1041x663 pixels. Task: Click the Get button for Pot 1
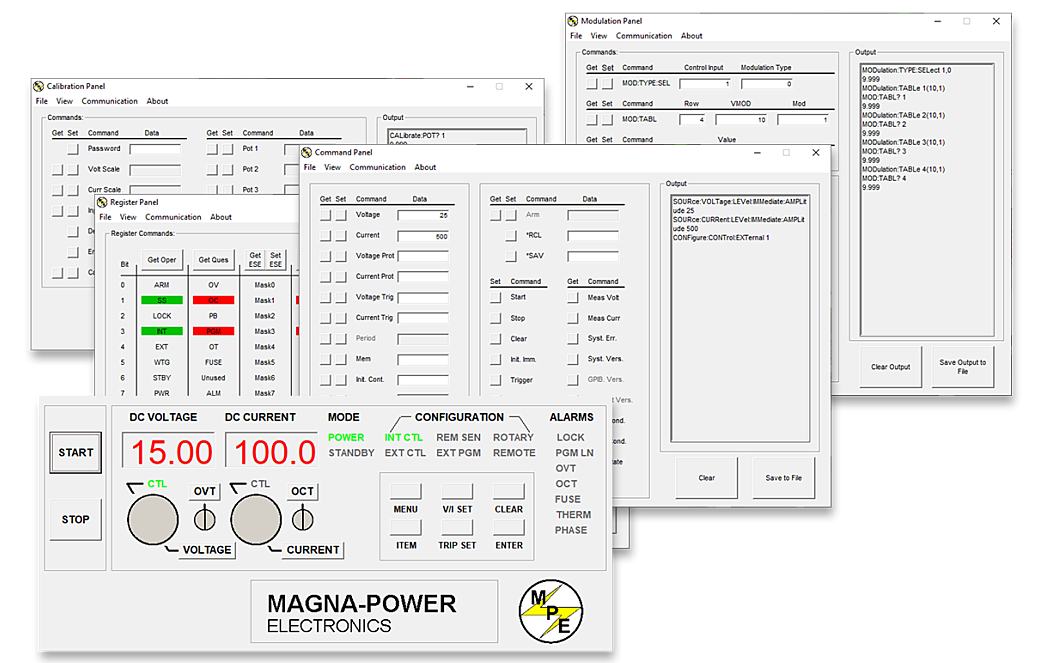click(212, 149)
